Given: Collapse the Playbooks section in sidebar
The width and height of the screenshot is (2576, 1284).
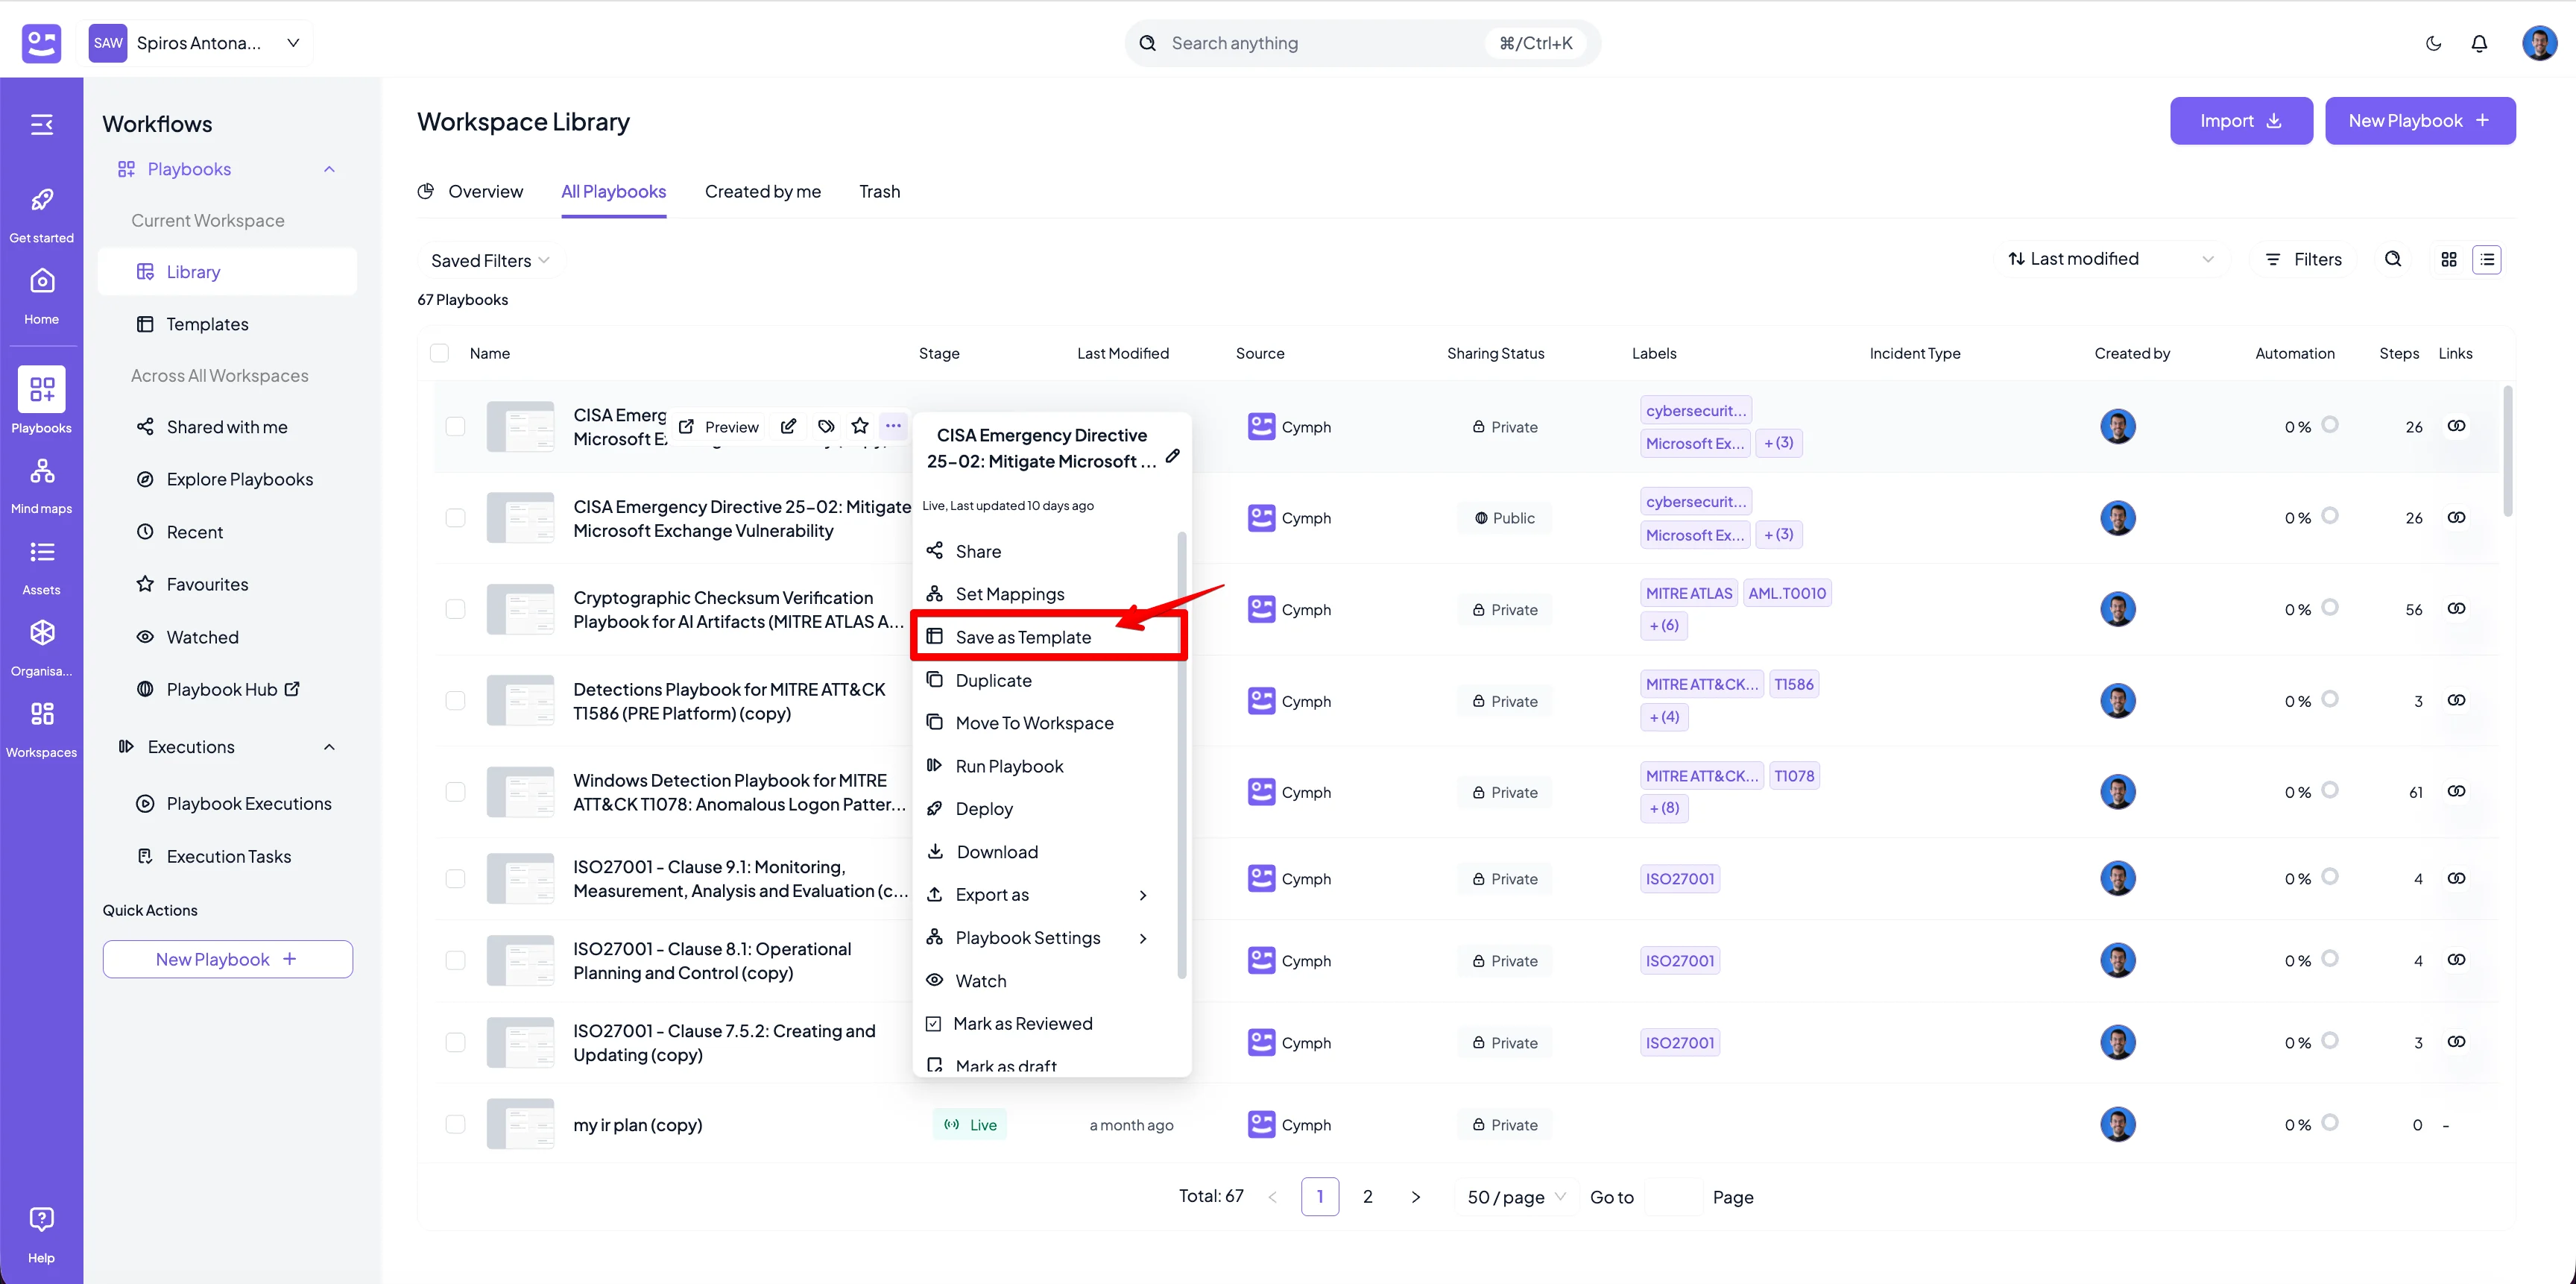Looking at the screenshot, I should 329,169.
